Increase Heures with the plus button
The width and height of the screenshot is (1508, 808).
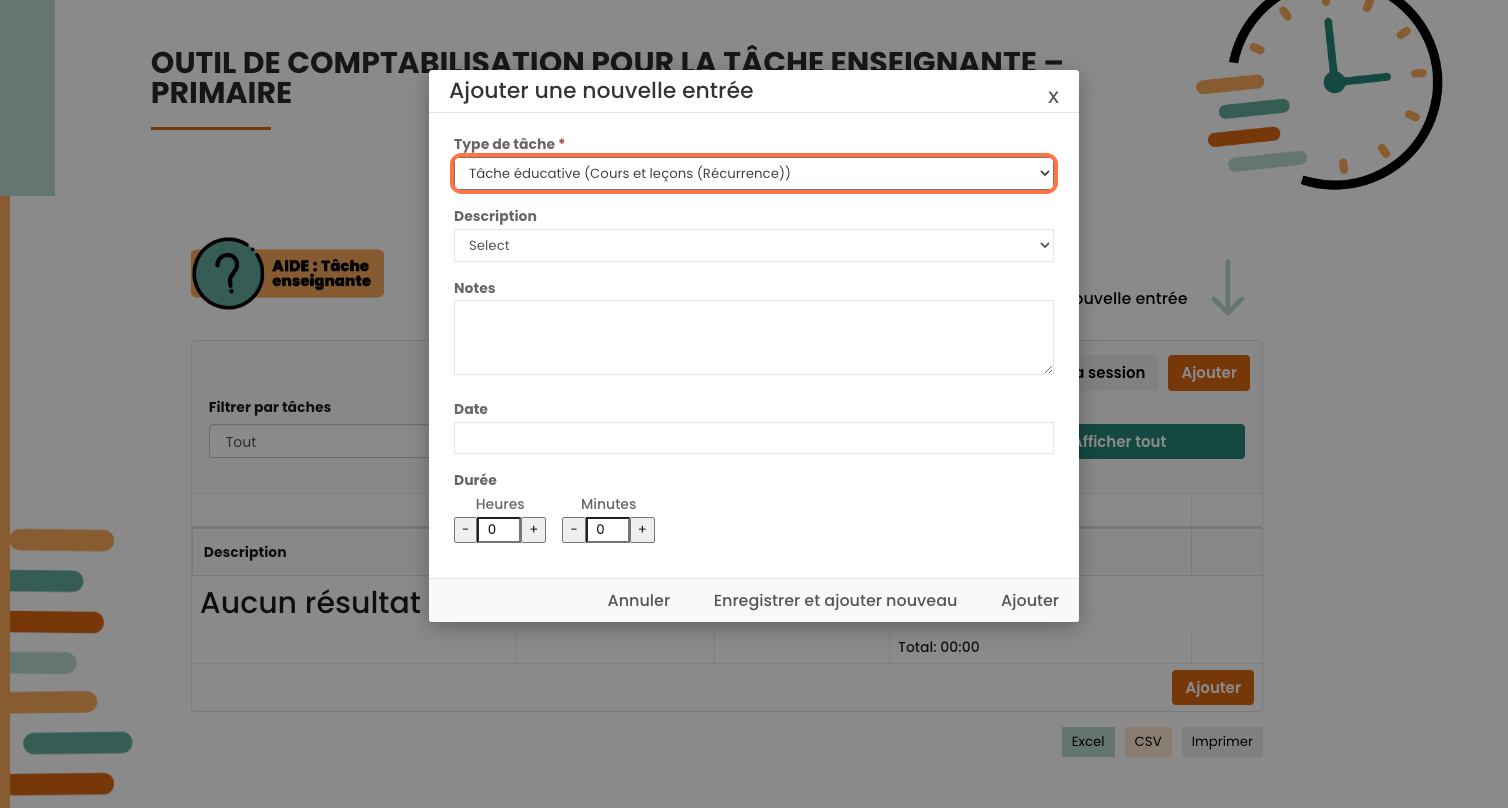(534, 530)
